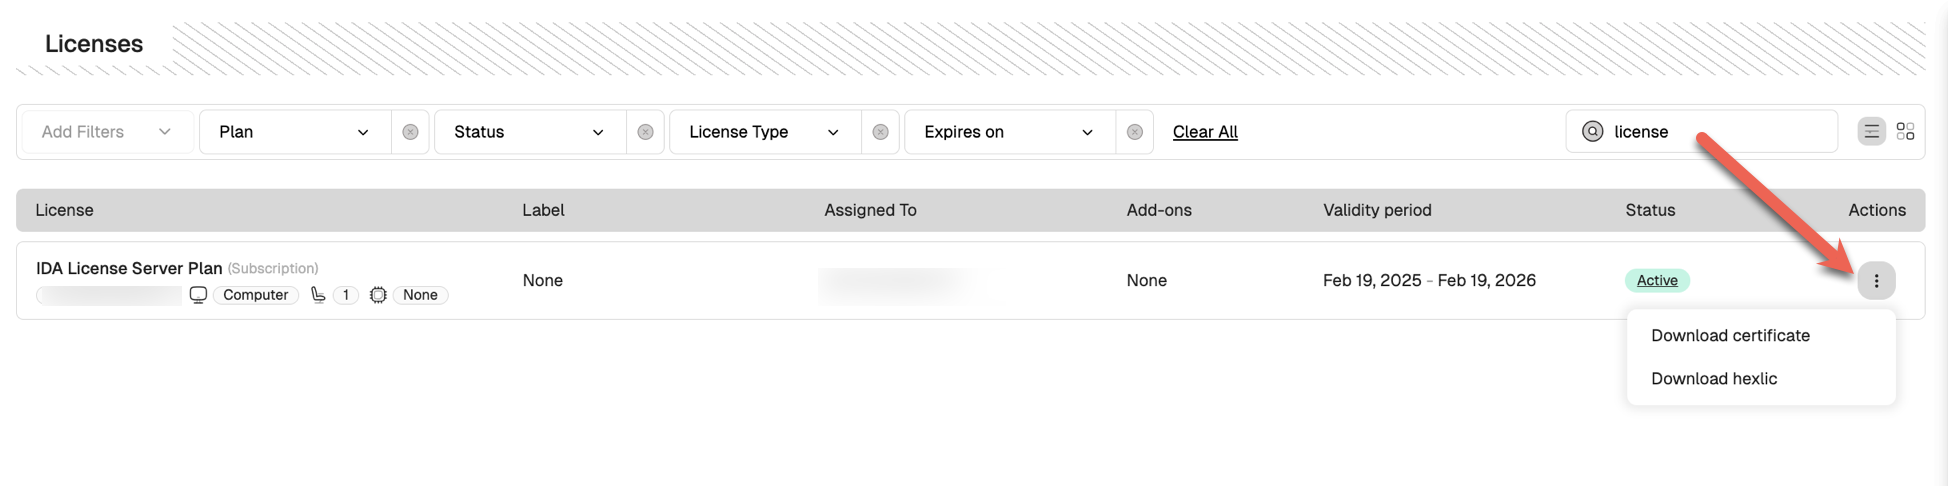The image size is (1948, 486).
Task: Clear the Plan filter with its x icon
Action: point(410,132)
